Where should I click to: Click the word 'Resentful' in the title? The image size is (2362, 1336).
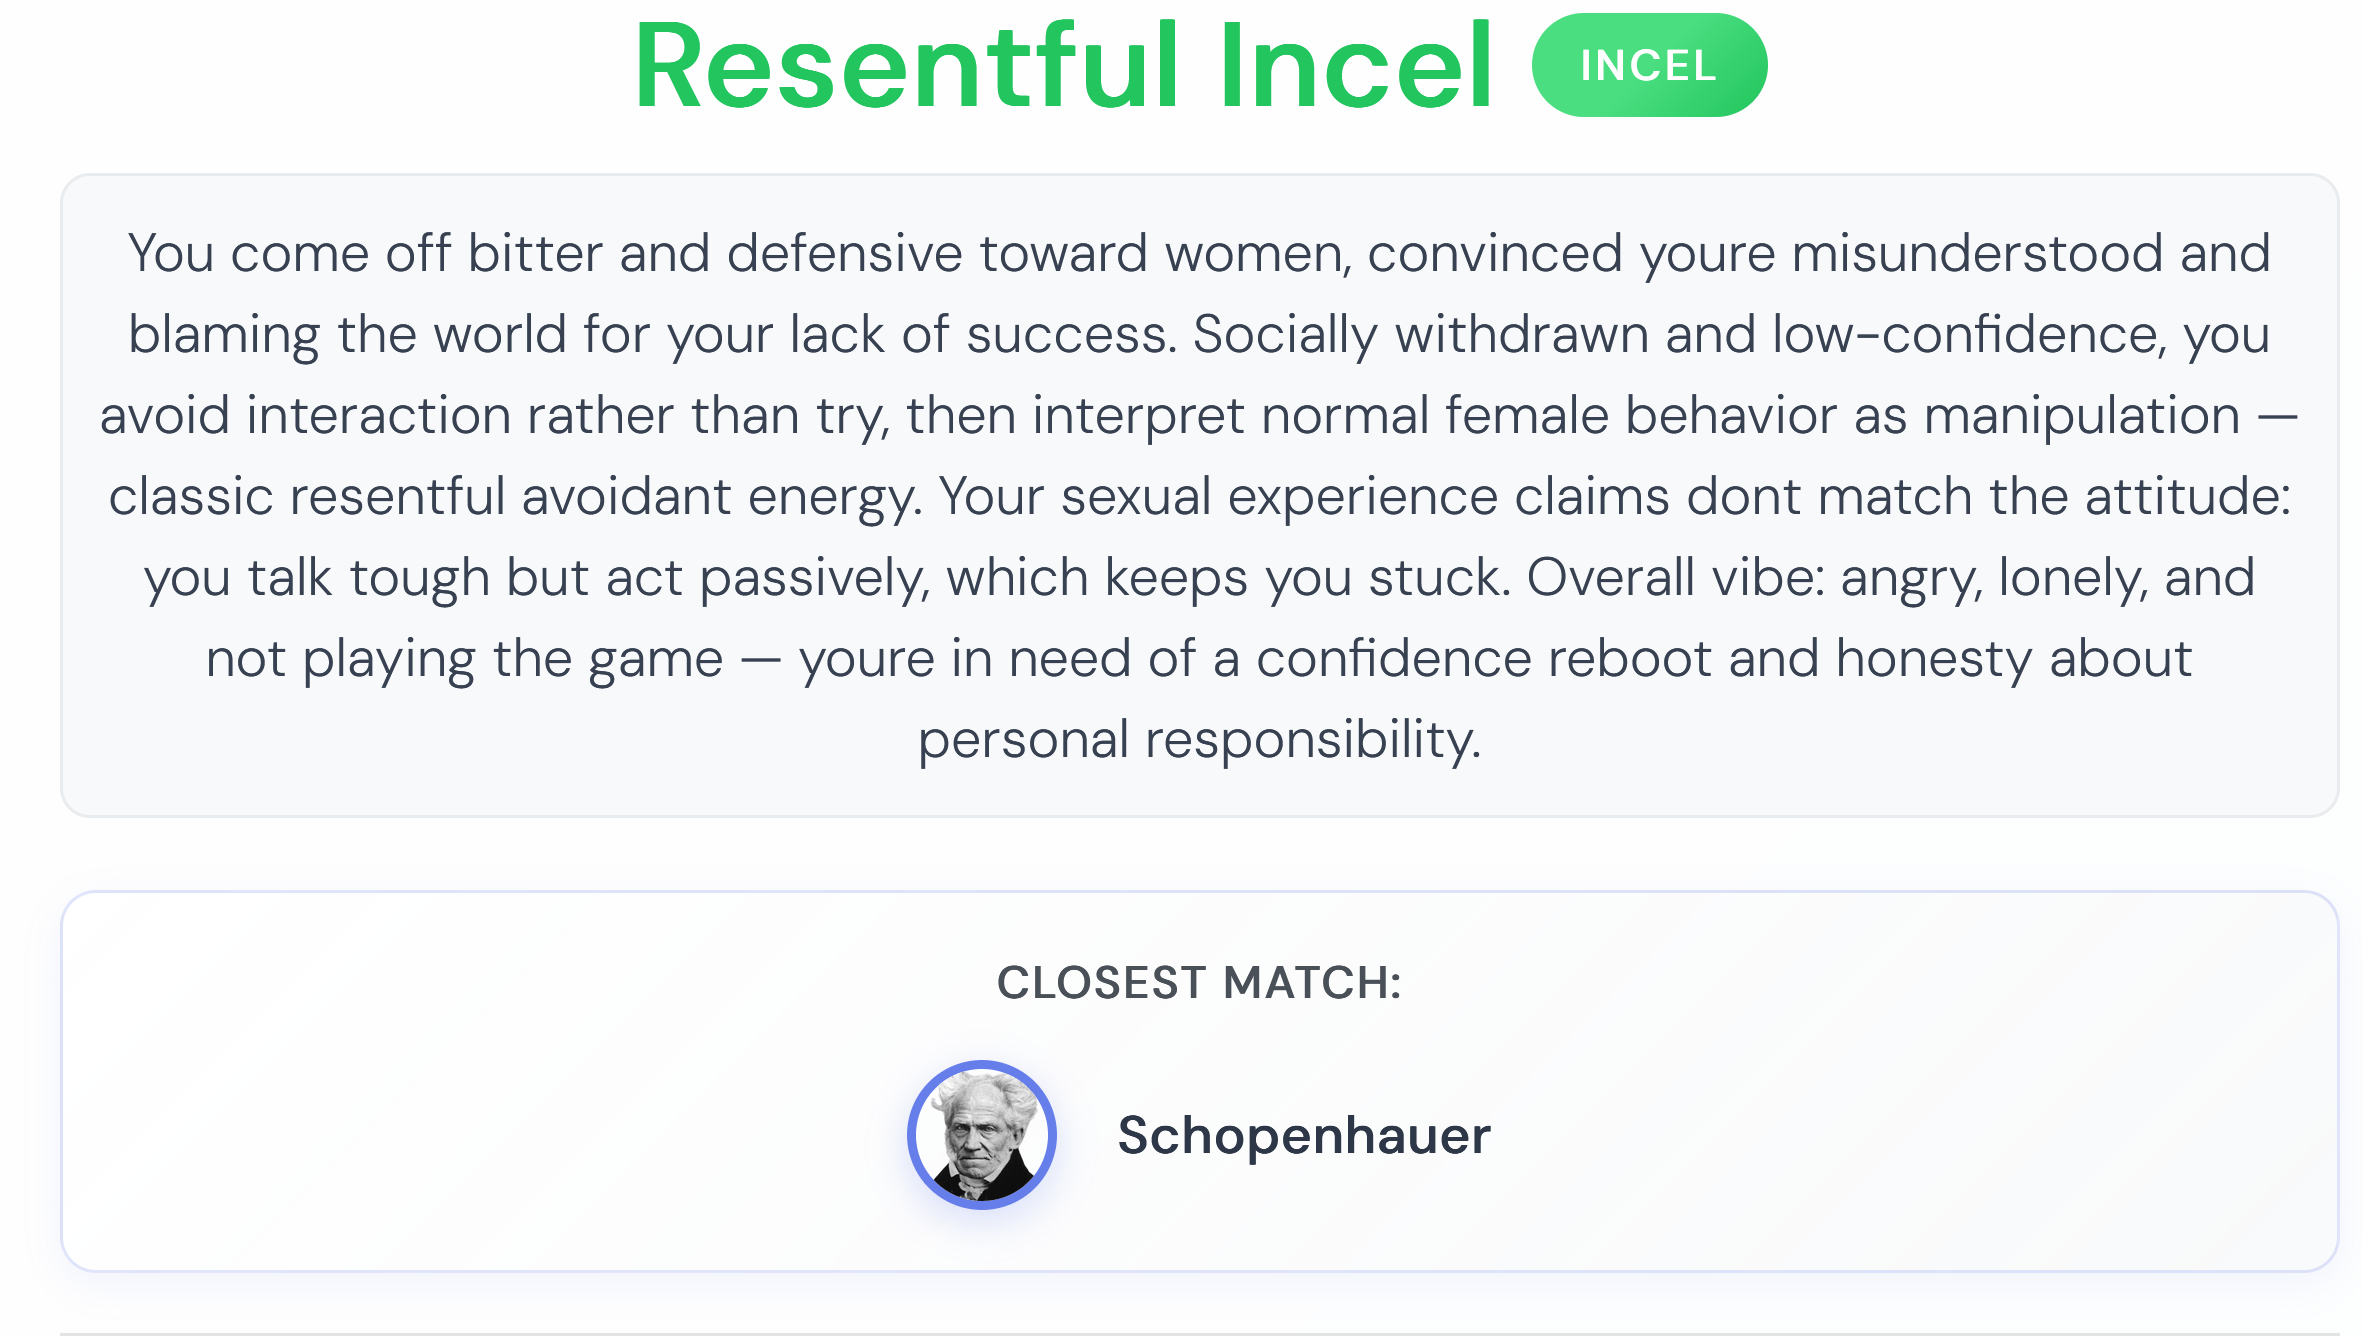pos(907,66)
